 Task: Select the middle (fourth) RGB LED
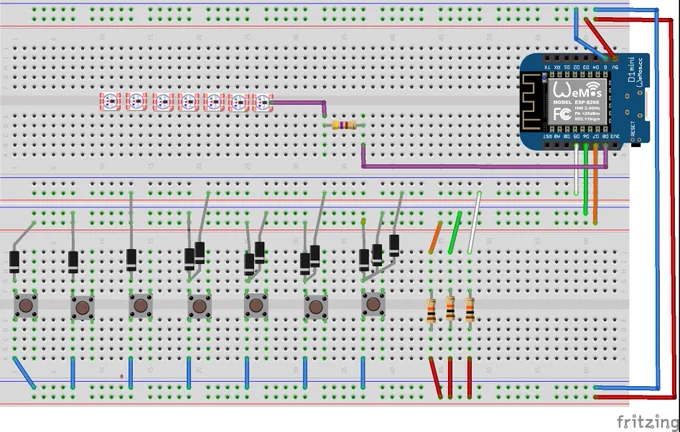pyautogui.click(x=189, y=102)
